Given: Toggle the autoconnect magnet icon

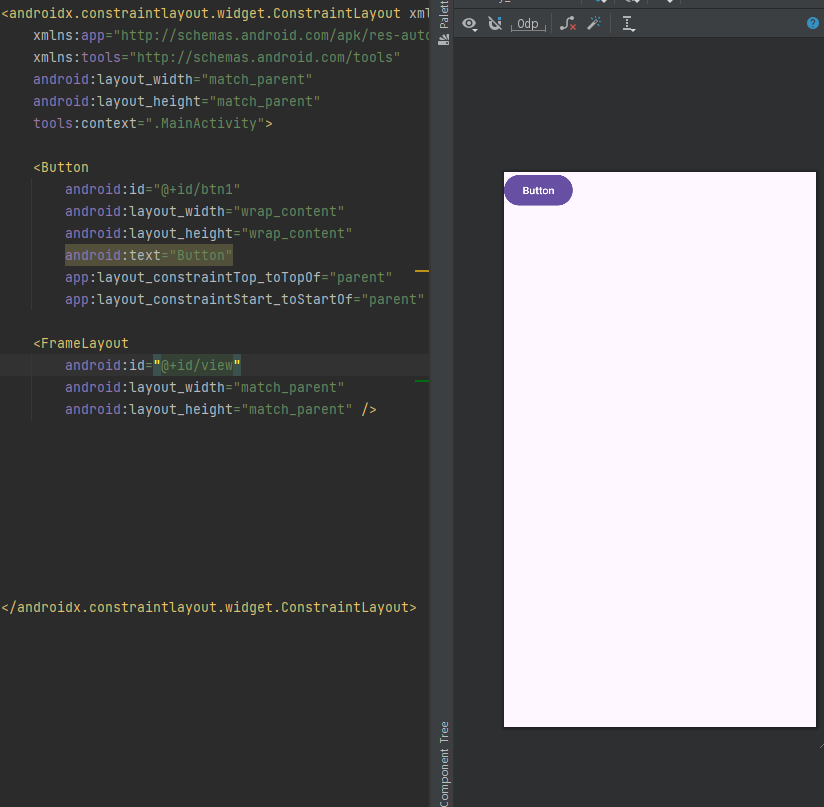Looking at the screenshot, I should point(495,24).
